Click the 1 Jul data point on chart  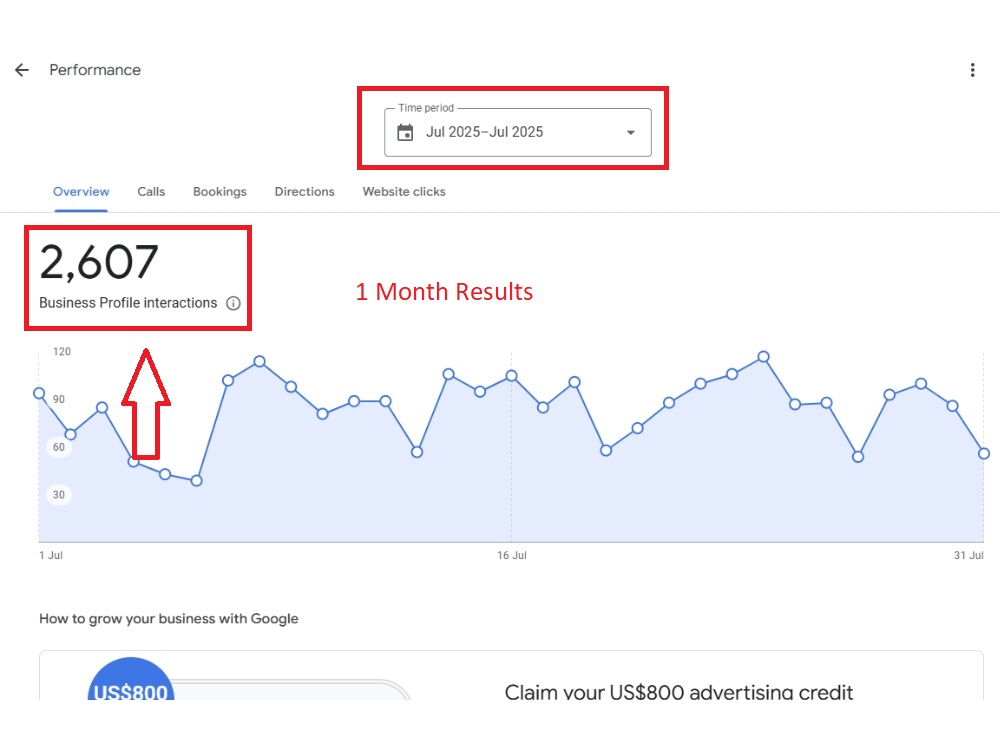[x=39, y=393]
